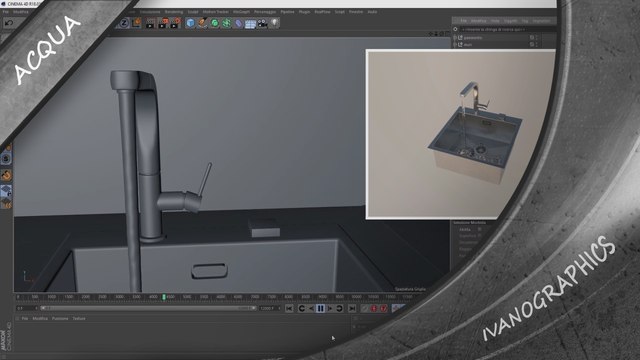Screen dimensions: 640x360
Task: Toggle pavimento layer visibility box
Action: (x=532, y=38)
